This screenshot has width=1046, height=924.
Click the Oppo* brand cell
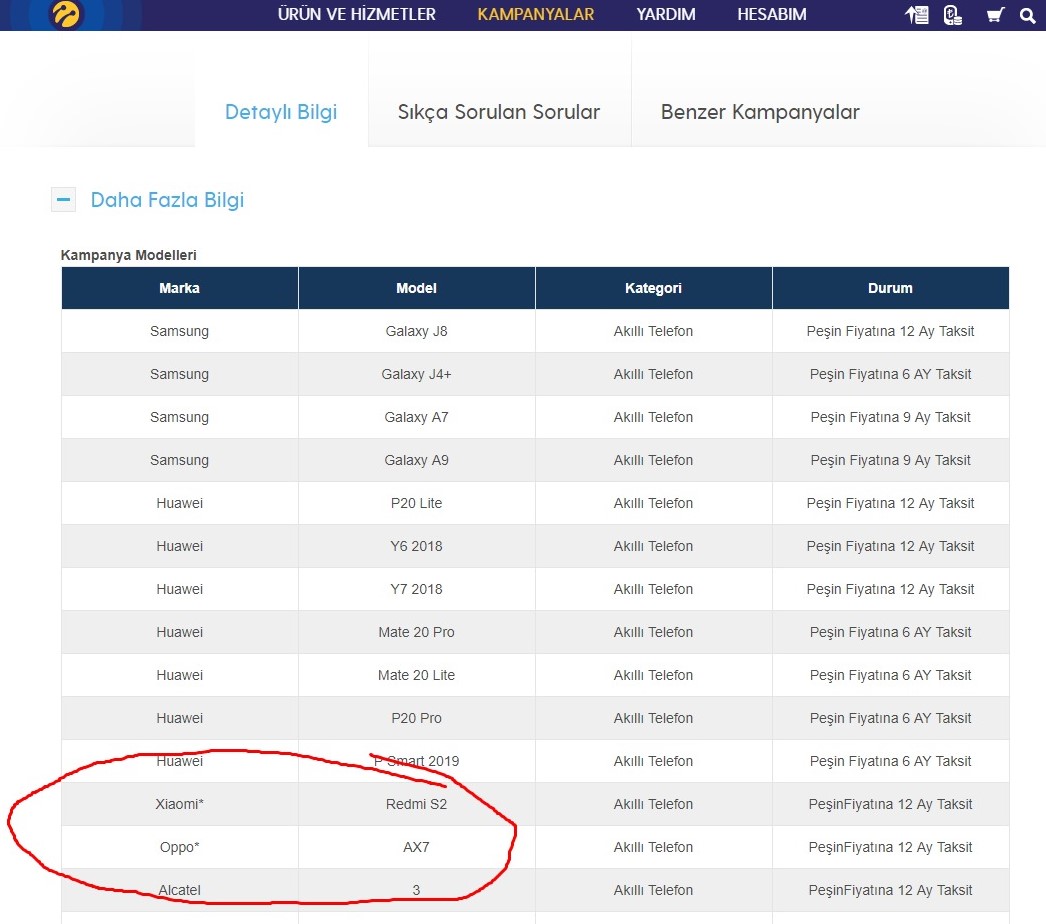click(179, 847)
